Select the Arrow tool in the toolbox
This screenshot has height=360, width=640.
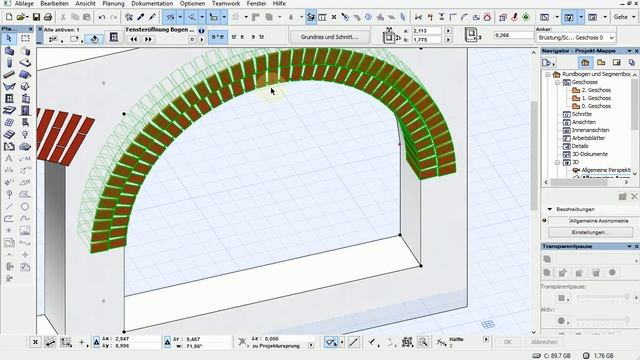click(9, 39)
